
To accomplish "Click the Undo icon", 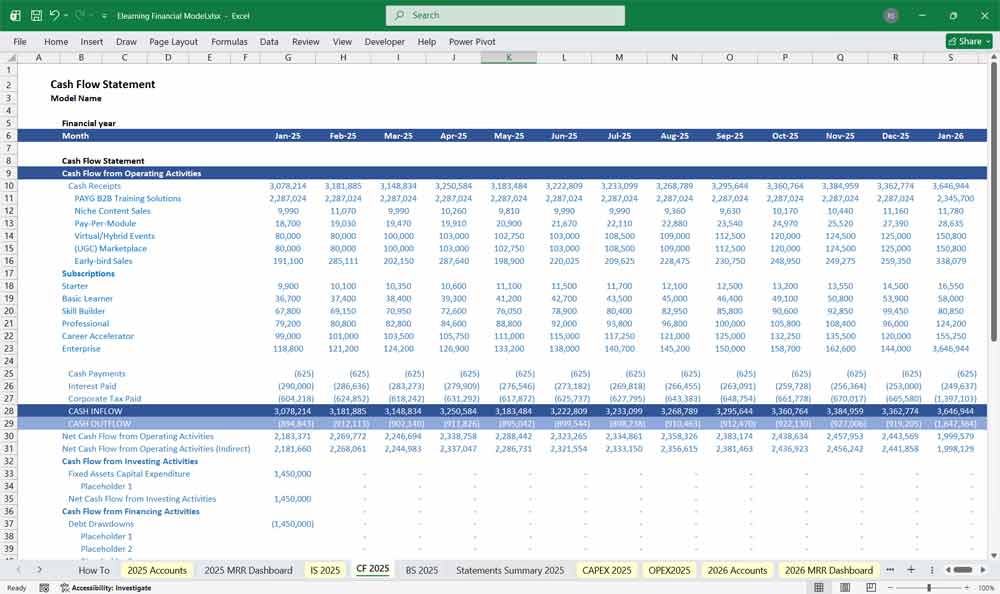I will pos(55,14).
